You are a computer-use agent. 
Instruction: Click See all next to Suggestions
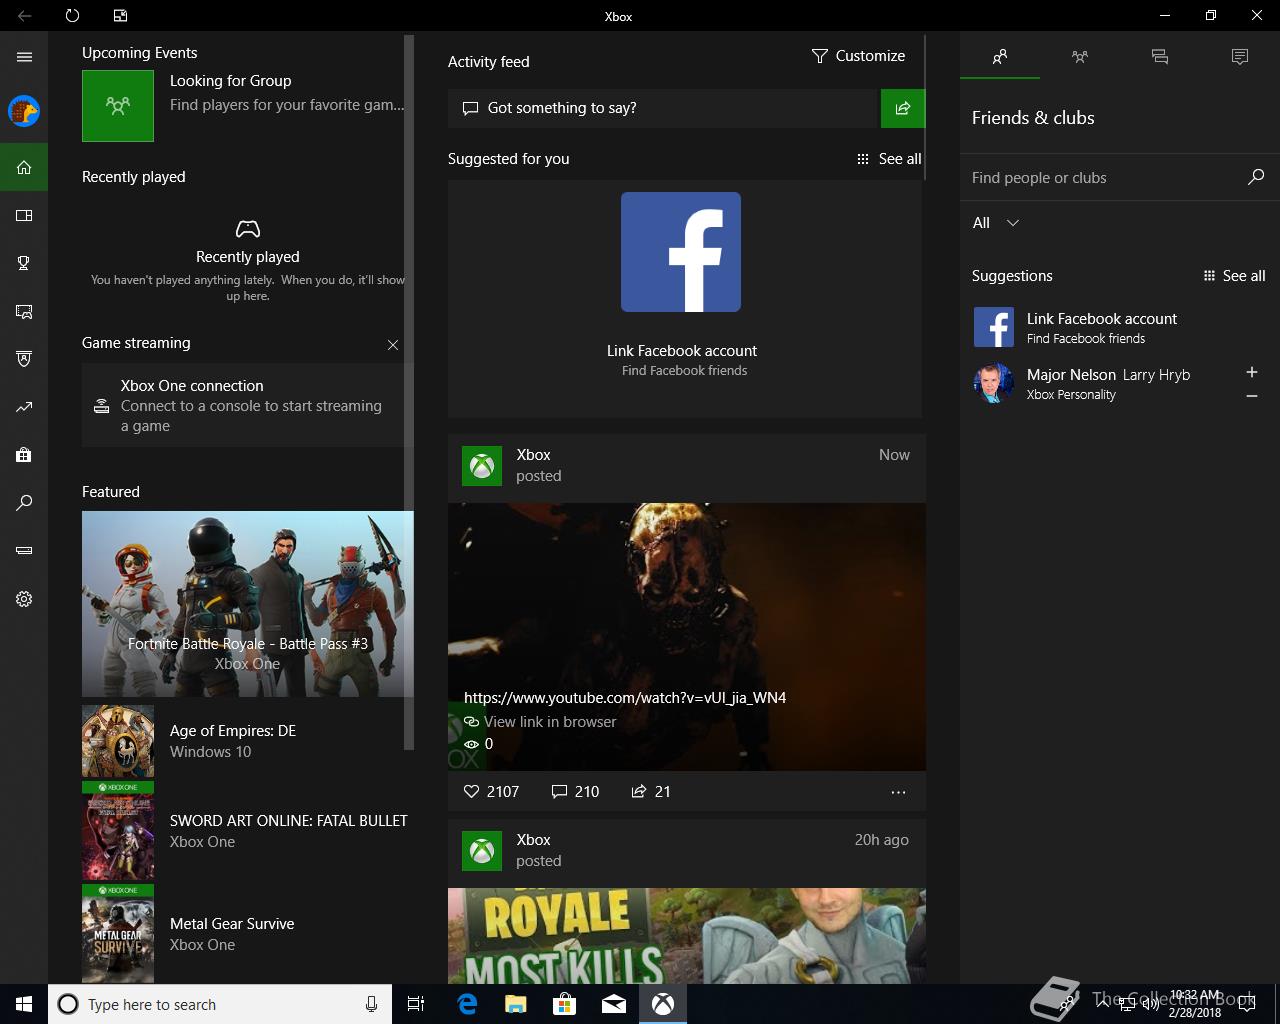[1234, 276]
